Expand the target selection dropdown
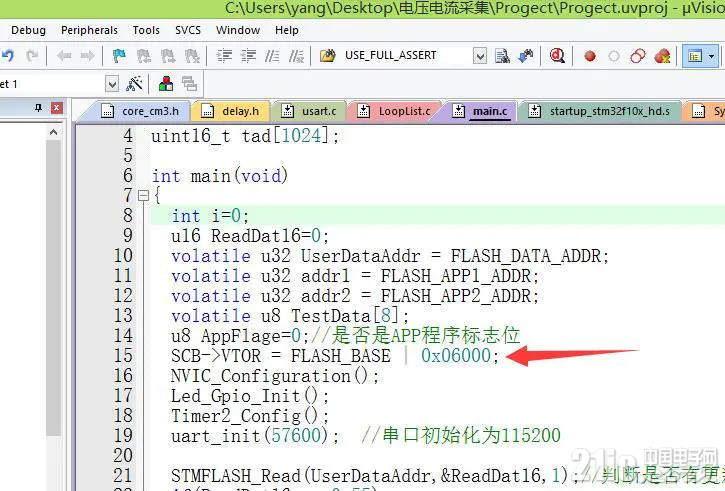The height and width of the screenshot is (491, 725). (111, 84)
